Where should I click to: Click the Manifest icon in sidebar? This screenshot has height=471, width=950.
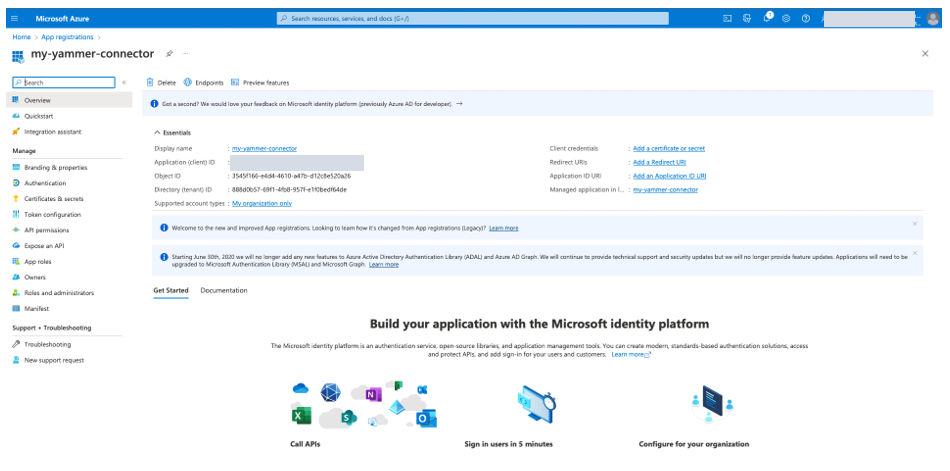pos(16,309)
